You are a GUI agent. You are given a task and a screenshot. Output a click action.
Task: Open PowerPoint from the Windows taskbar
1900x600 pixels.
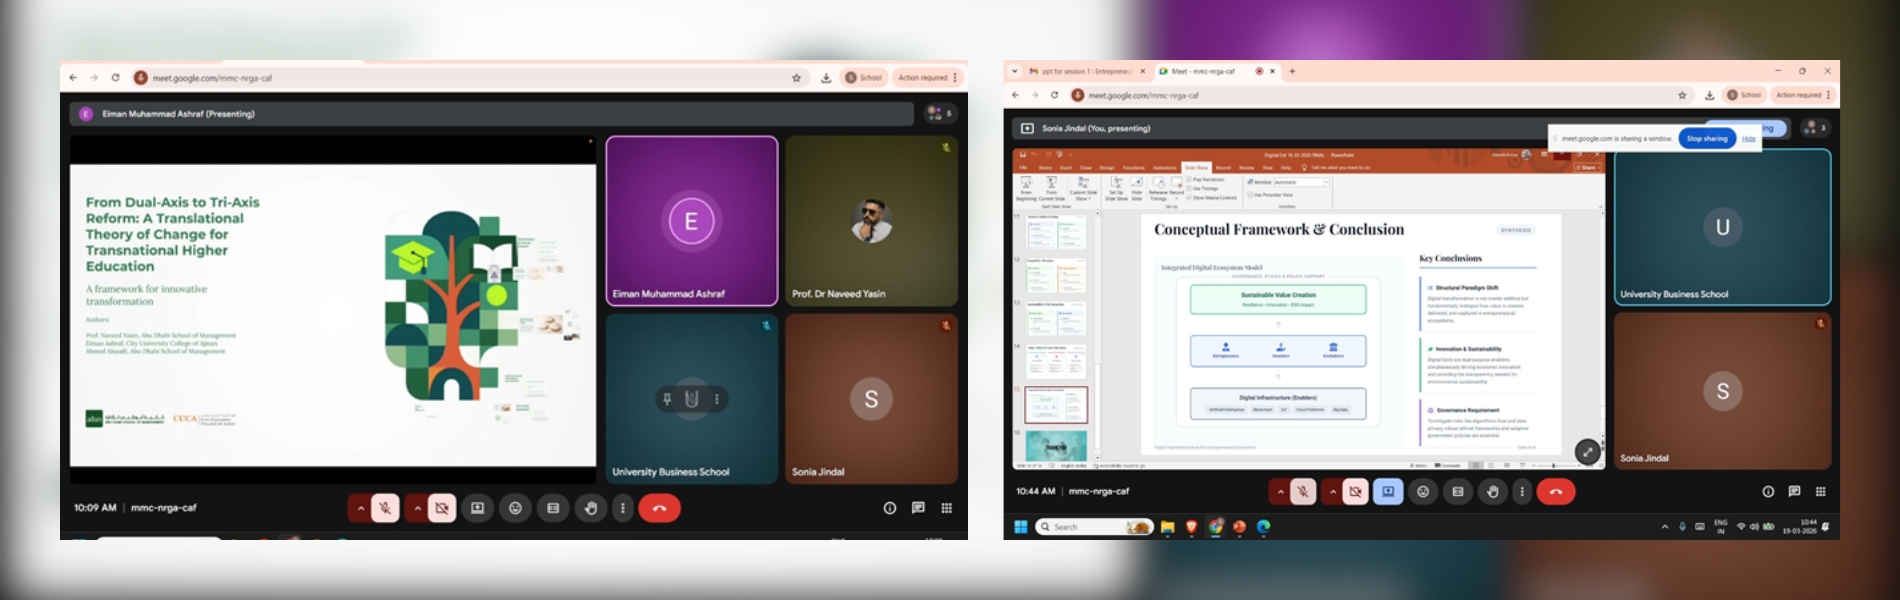coord(1239,527)
